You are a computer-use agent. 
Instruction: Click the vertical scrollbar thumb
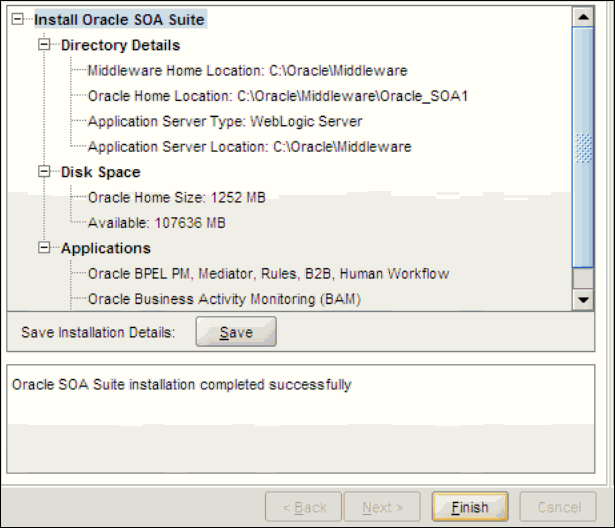583,150
